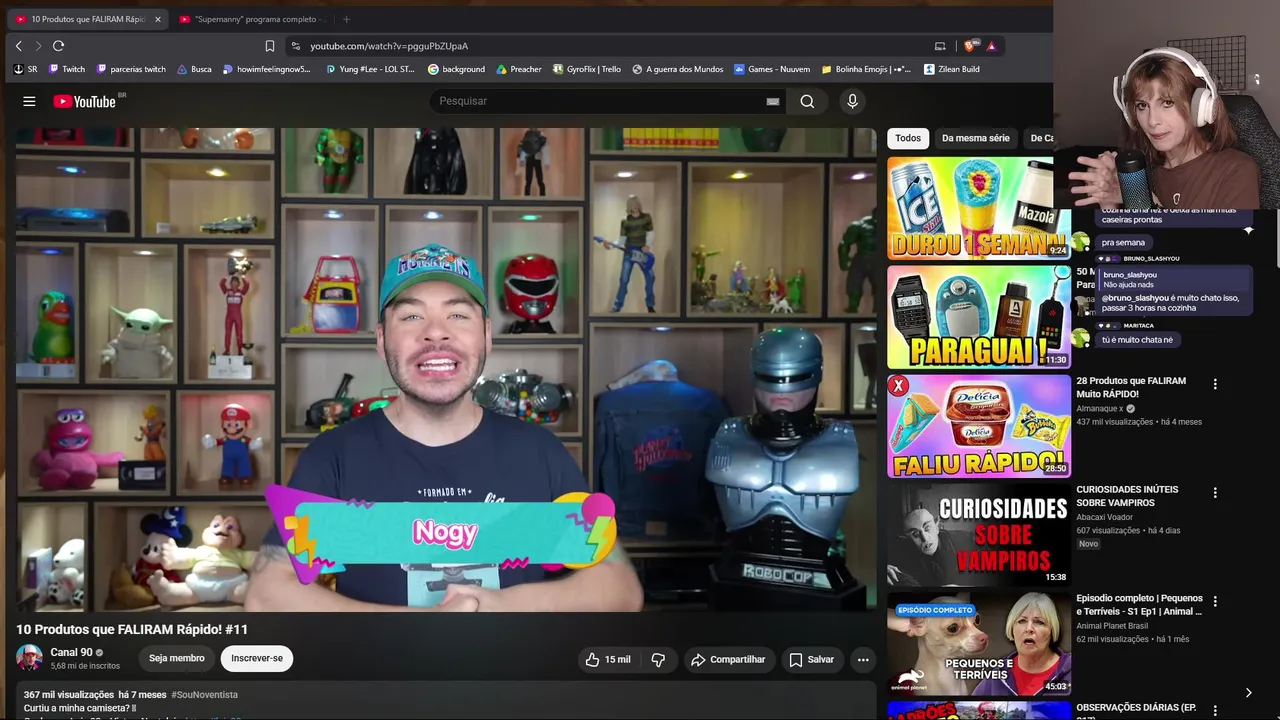This screenshot has width=1280, height=720.
Task: Open the howimfeelingnow bookmark
Action: pyautogui.click(x=267, y=69)
